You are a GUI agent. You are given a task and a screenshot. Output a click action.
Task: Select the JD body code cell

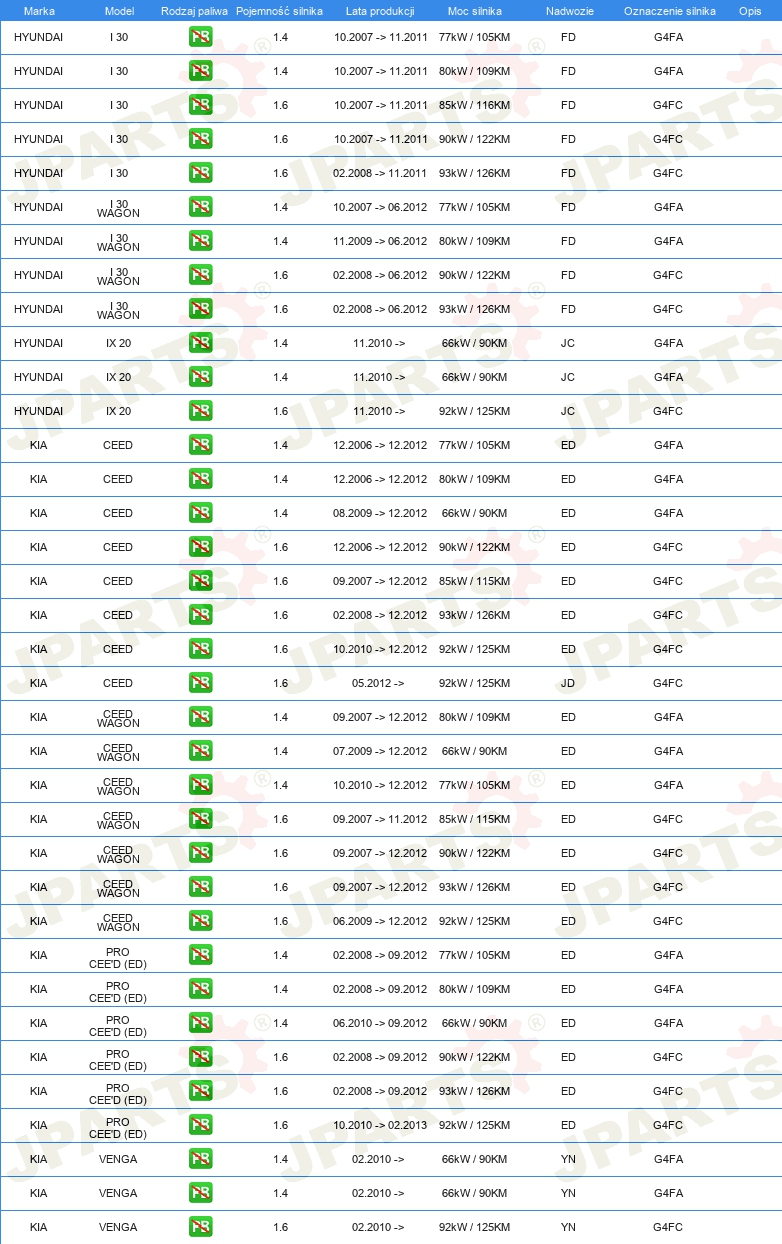[568, 684]
